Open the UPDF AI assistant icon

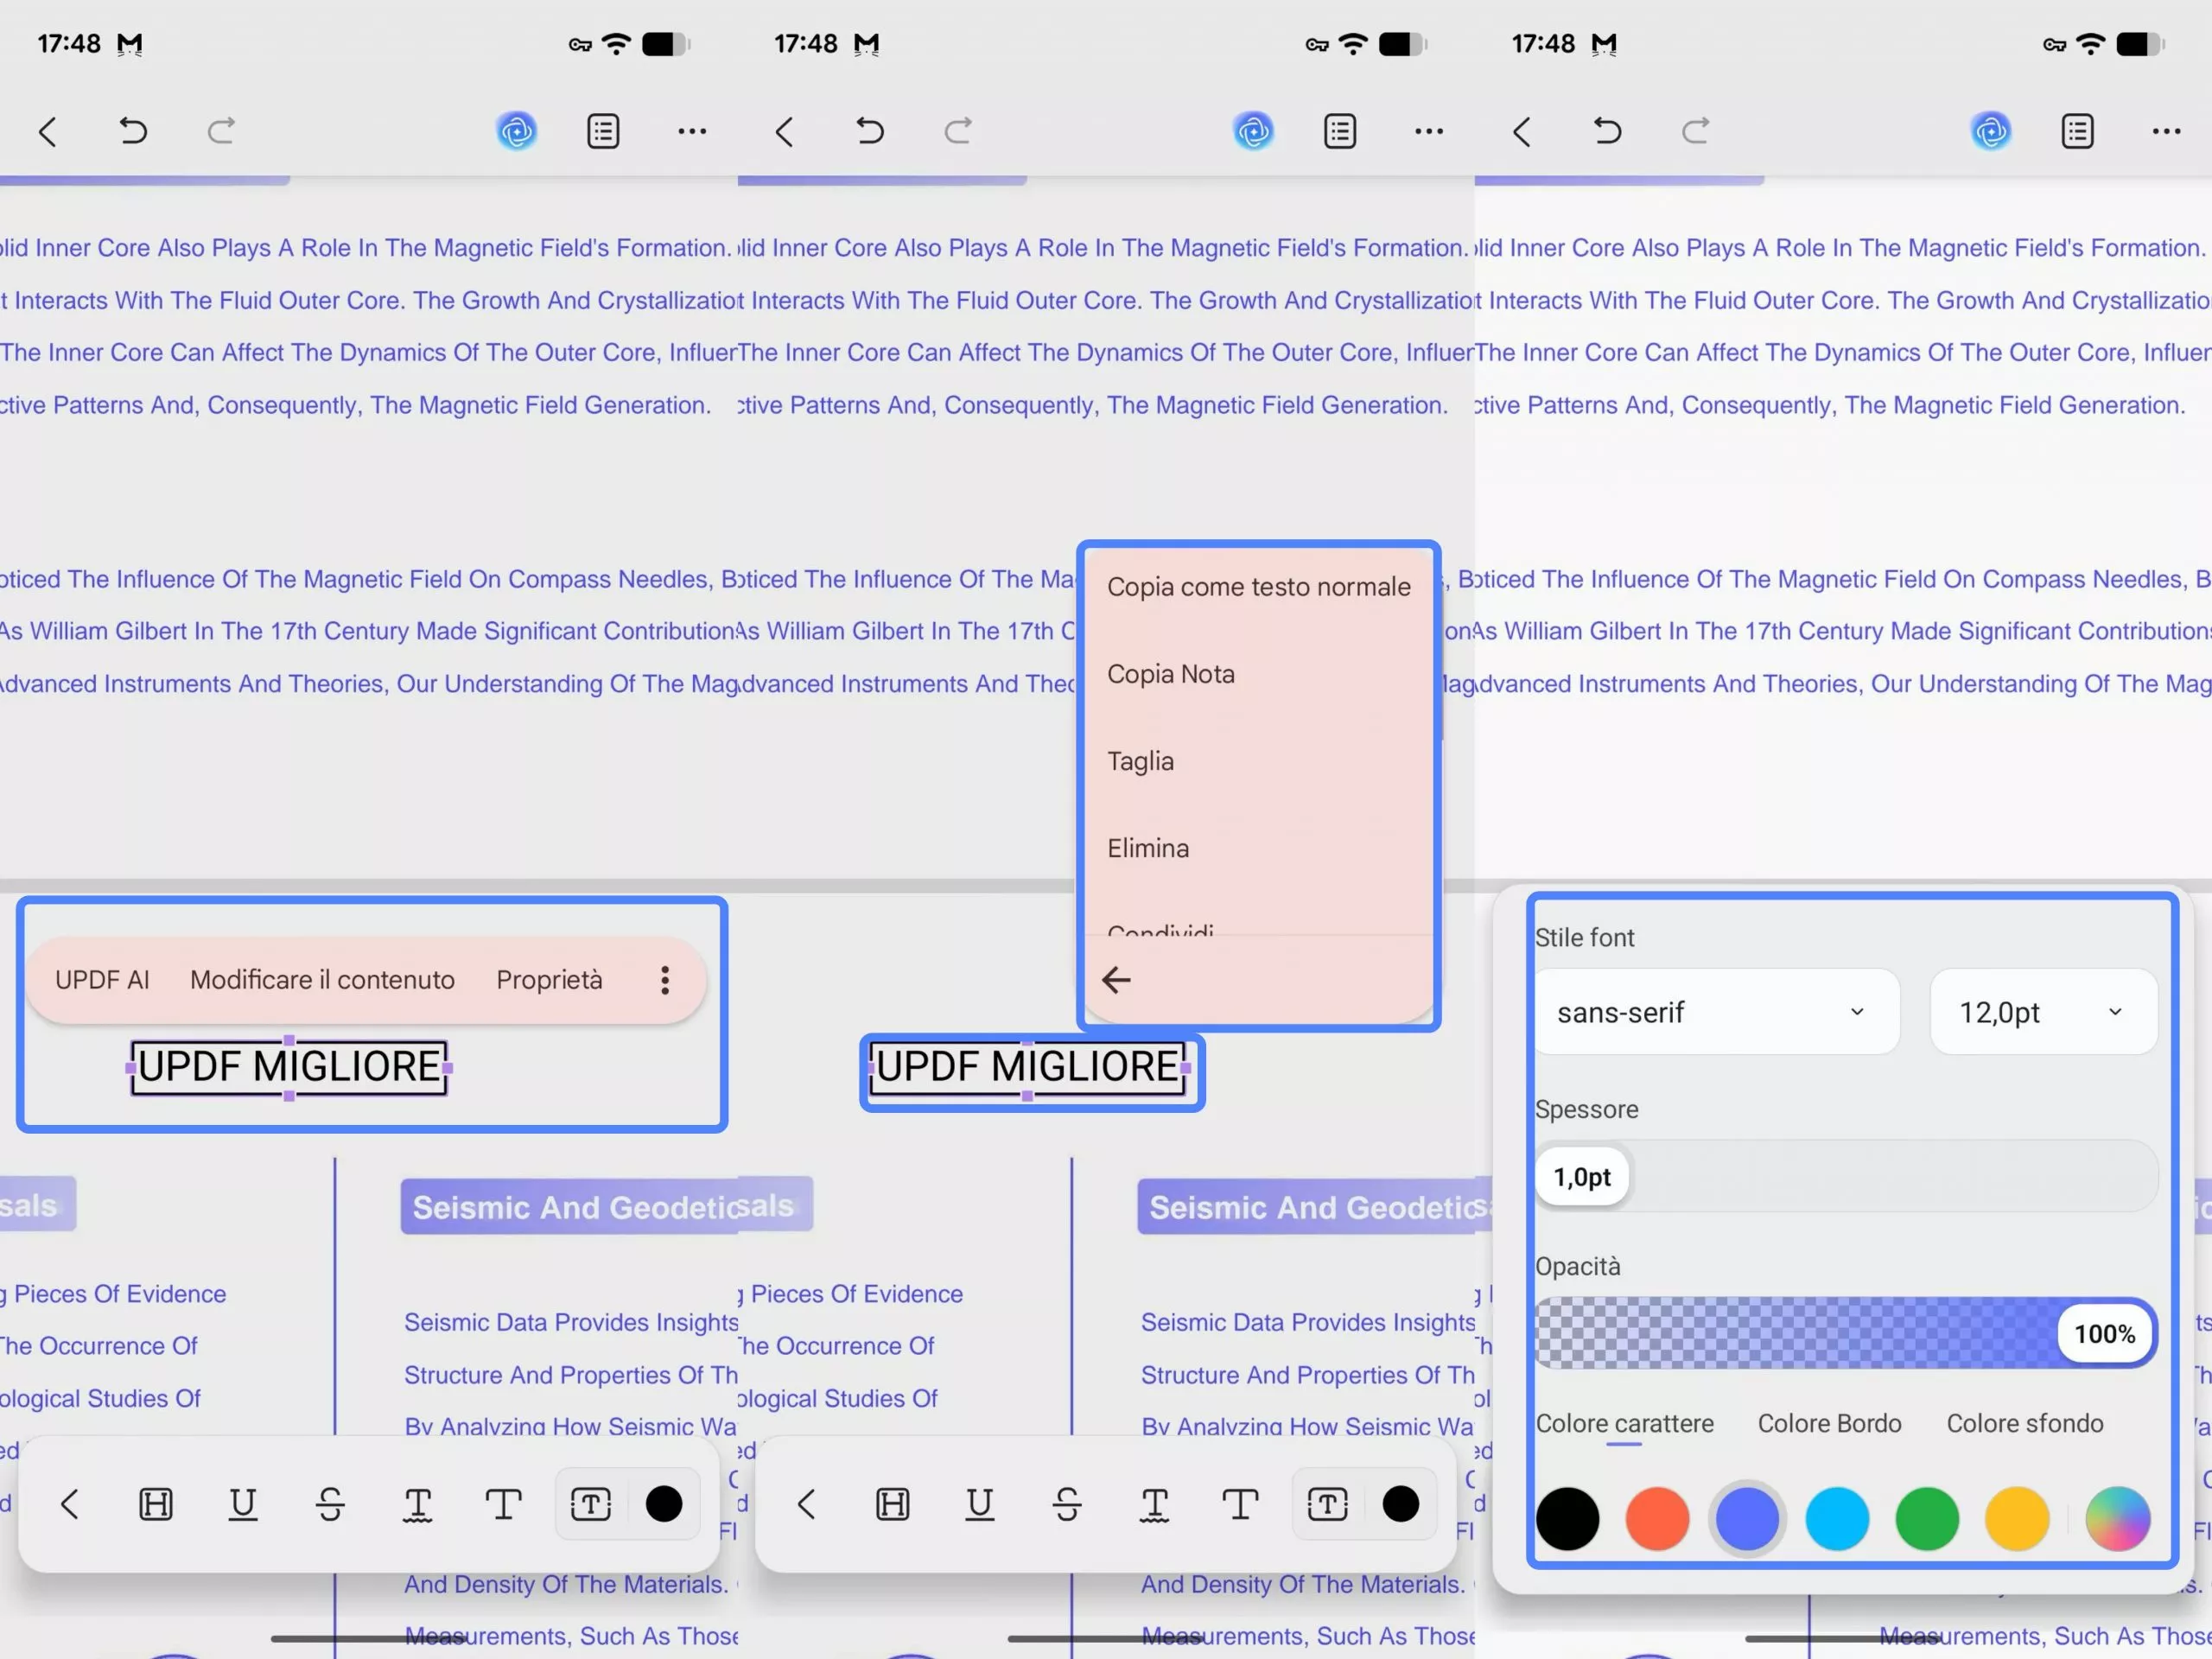coord(516,130)
